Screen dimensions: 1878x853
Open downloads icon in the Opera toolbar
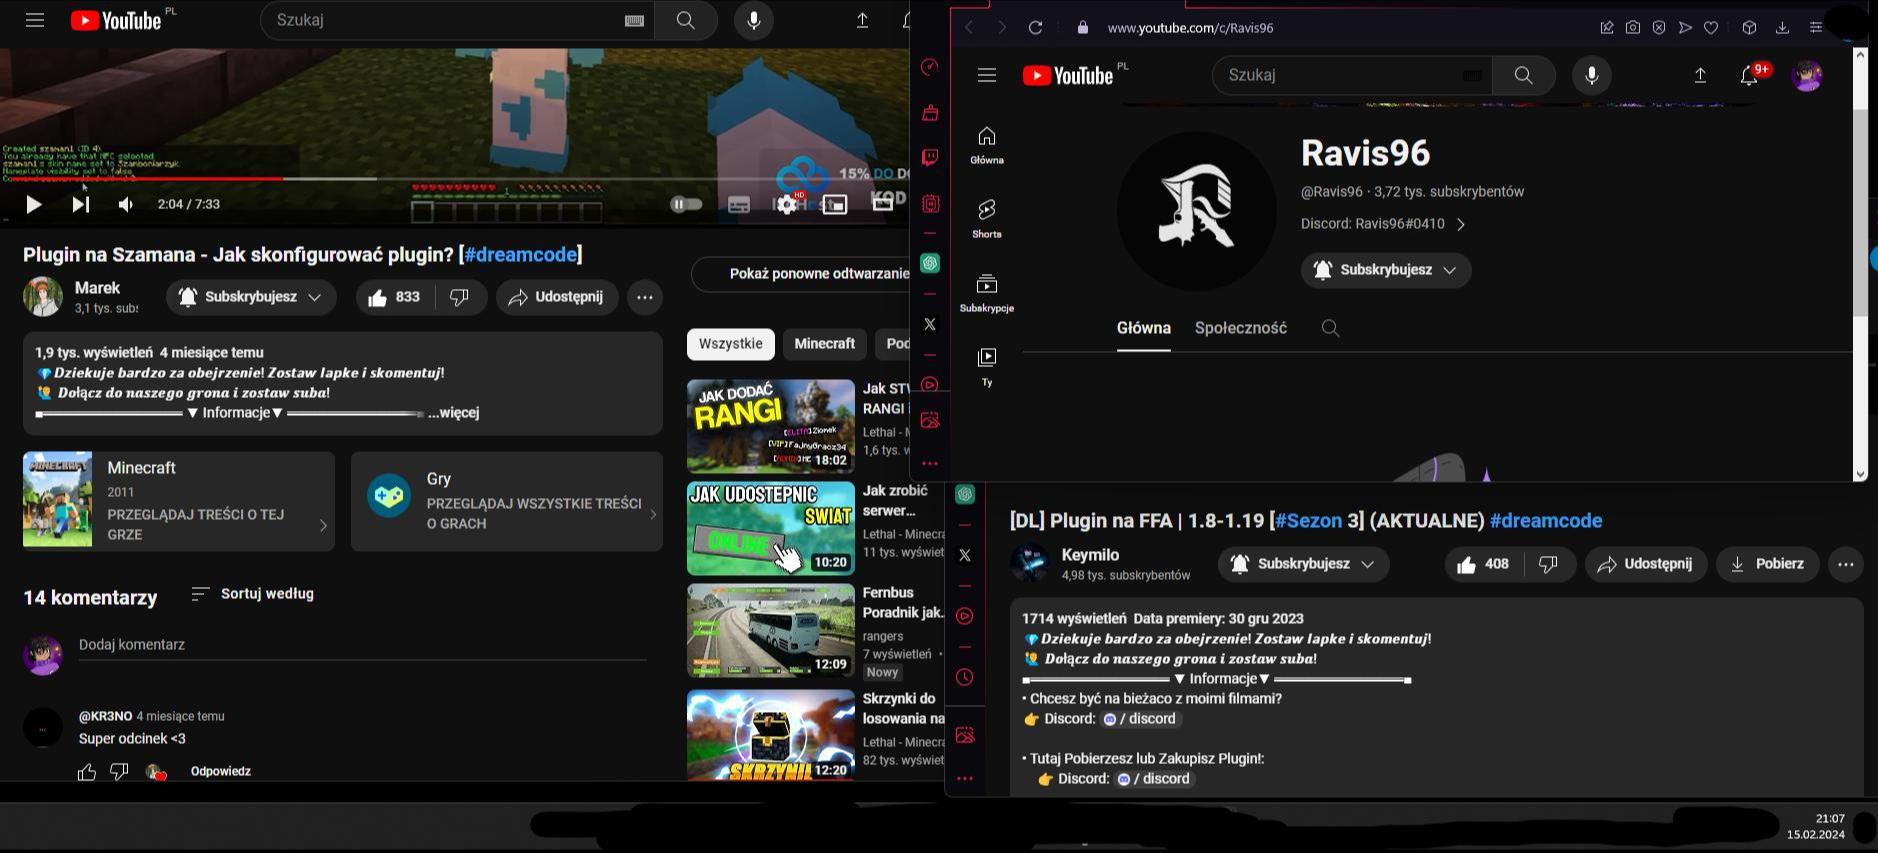tap(1782, 28)
